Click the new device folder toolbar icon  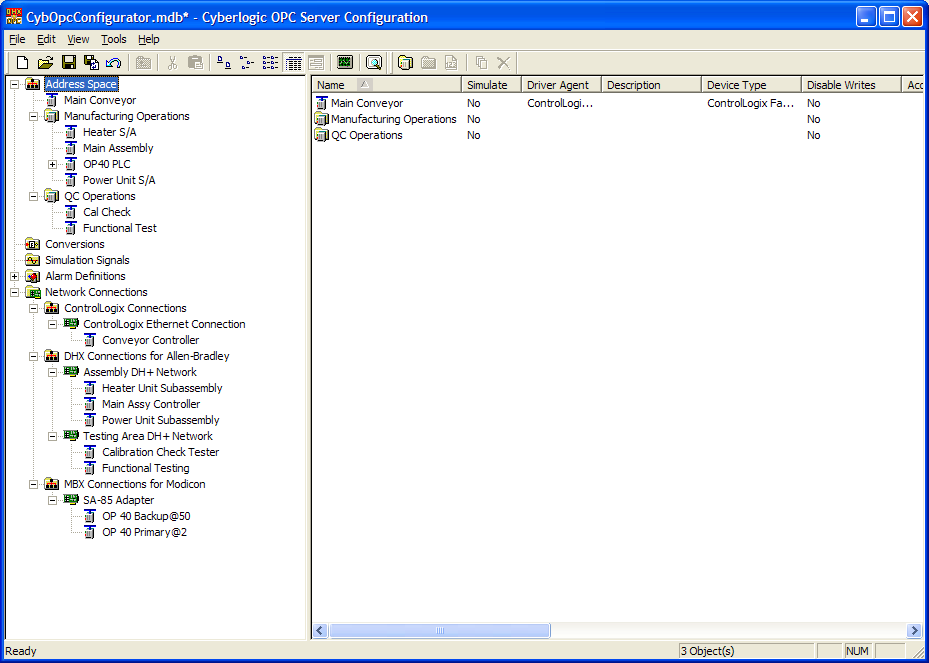405,63
